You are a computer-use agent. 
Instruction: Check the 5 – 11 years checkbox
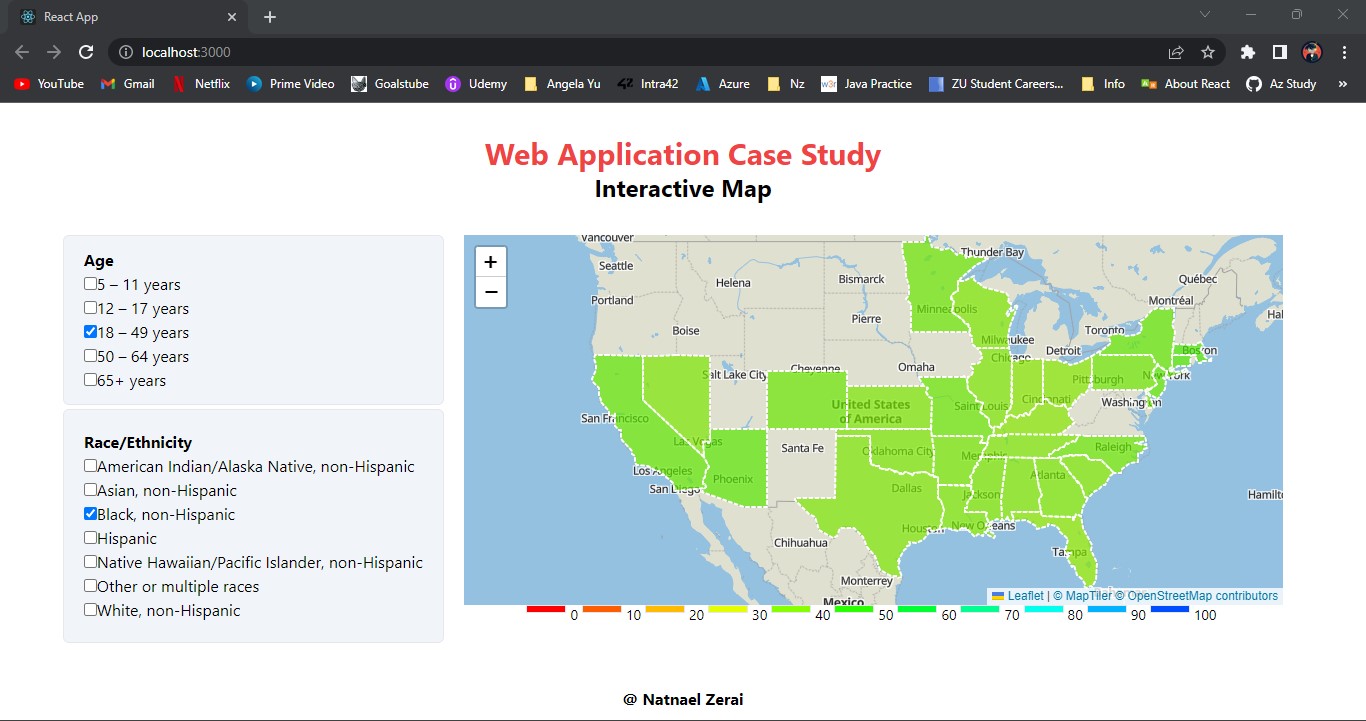[x=89, y=283]
